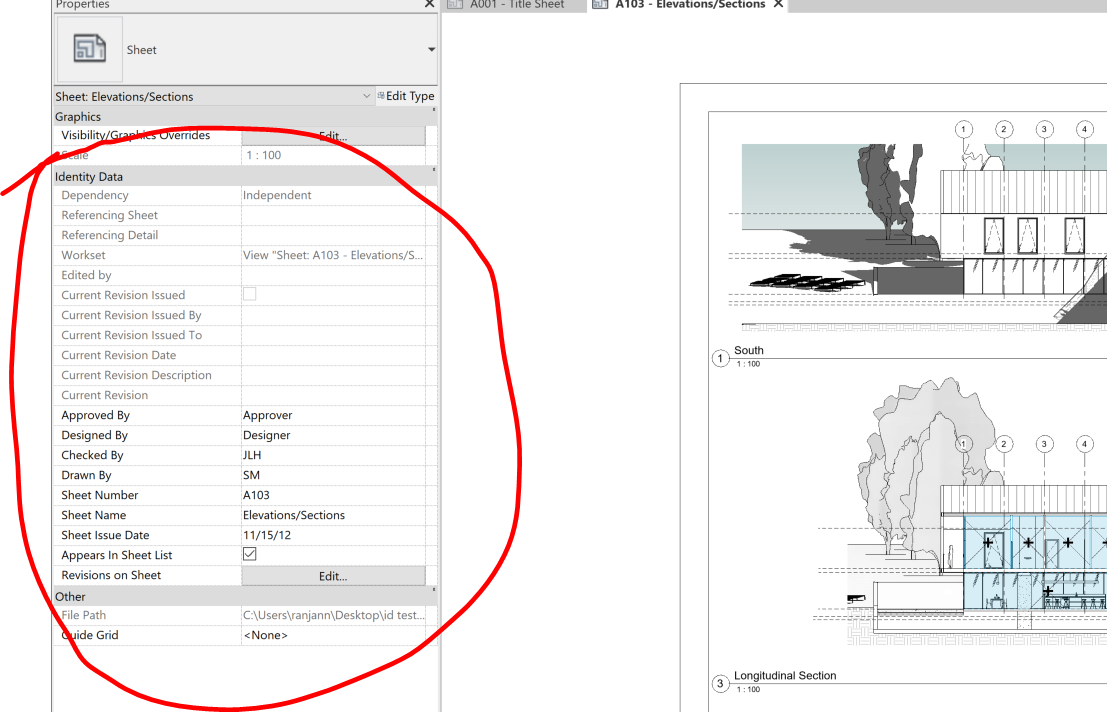Click the Sheet preview icon in the Type Selector
This screenshot has width=1107, height=712.
89,48
